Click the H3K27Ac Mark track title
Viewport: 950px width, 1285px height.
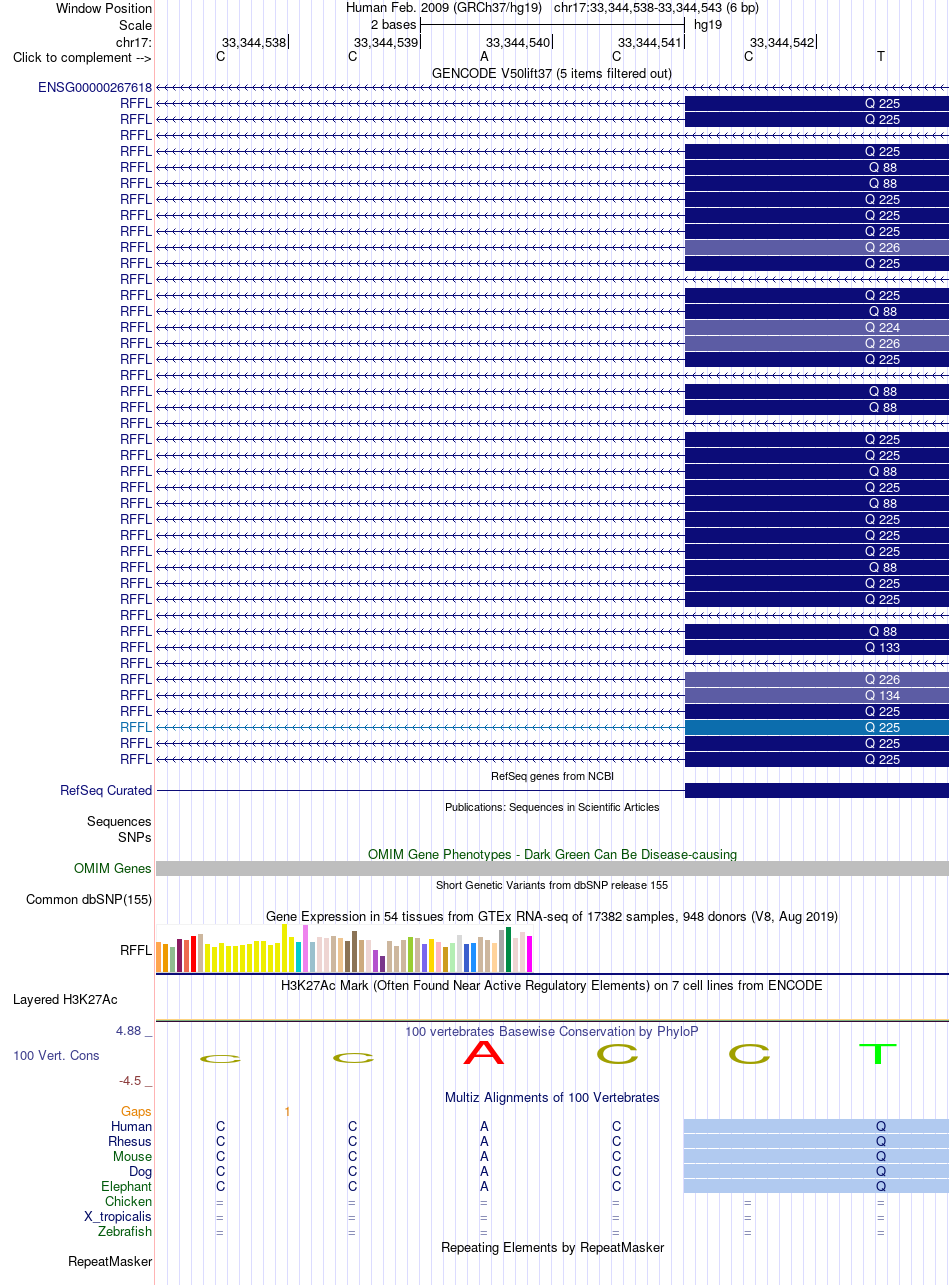pyautogui.click(x=552, y=985)
